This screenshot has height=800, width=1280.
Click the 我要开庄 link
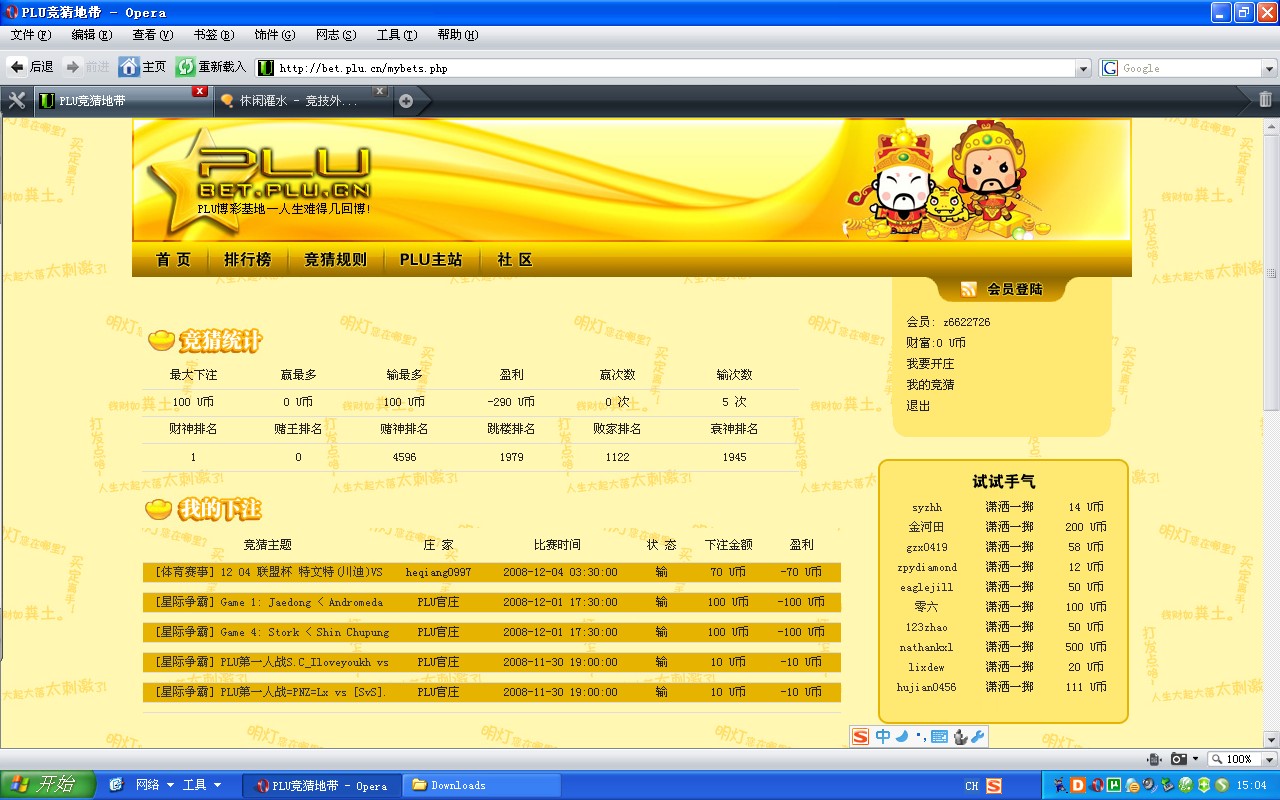coord(931,364)
